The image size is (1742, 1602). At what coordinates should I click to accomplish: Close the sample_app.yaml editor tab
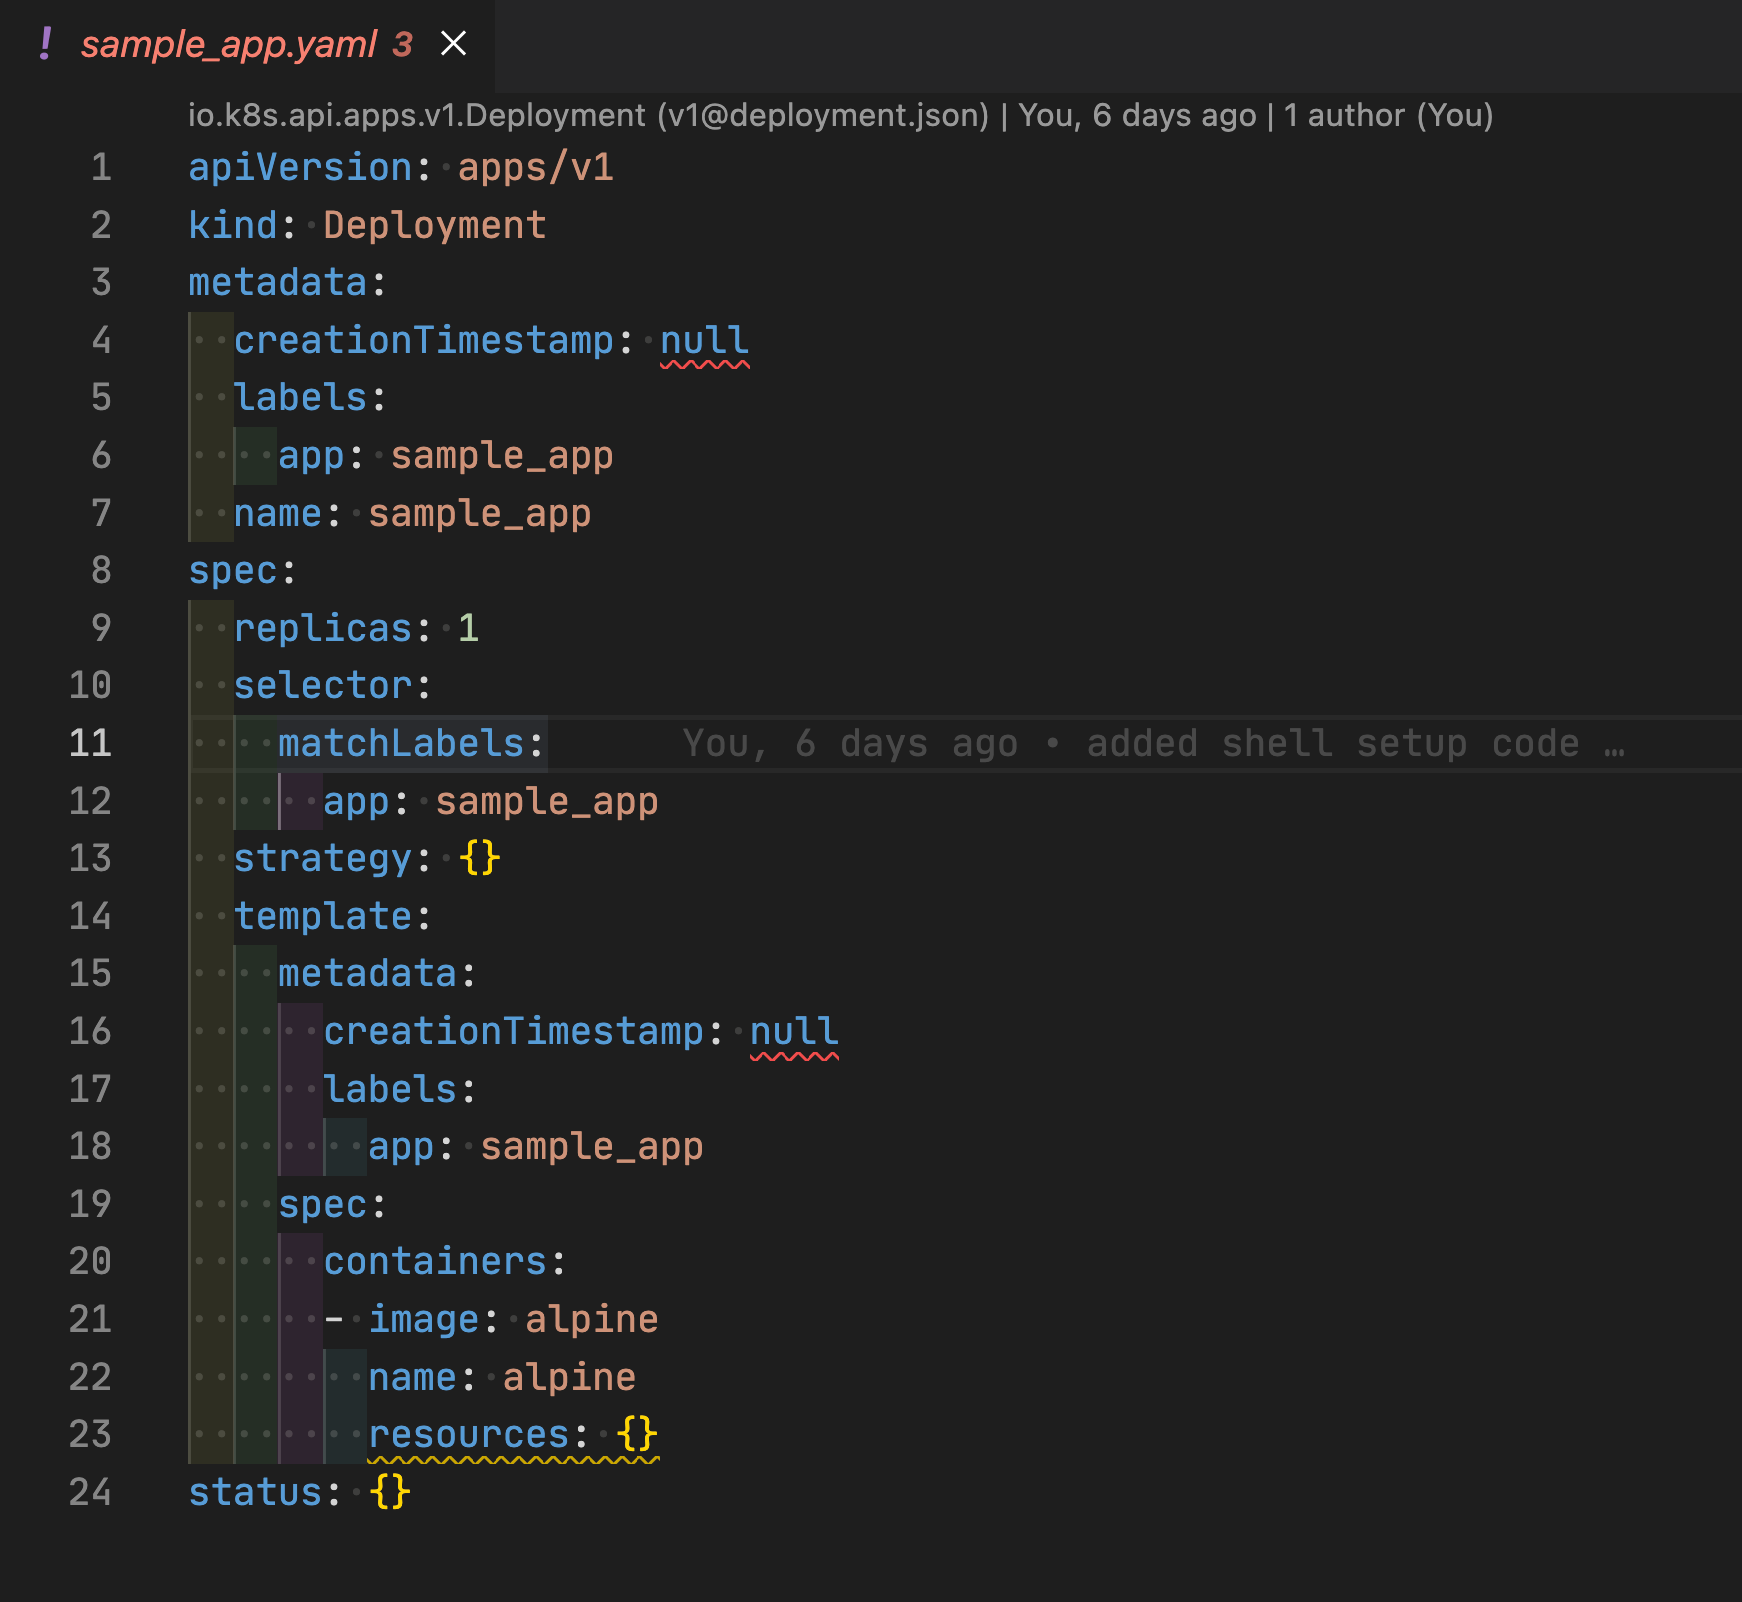coord(454,43)
